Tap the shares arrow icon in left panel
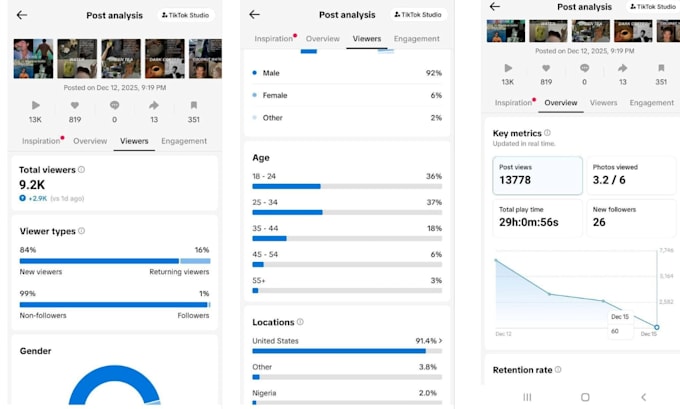 154,105
